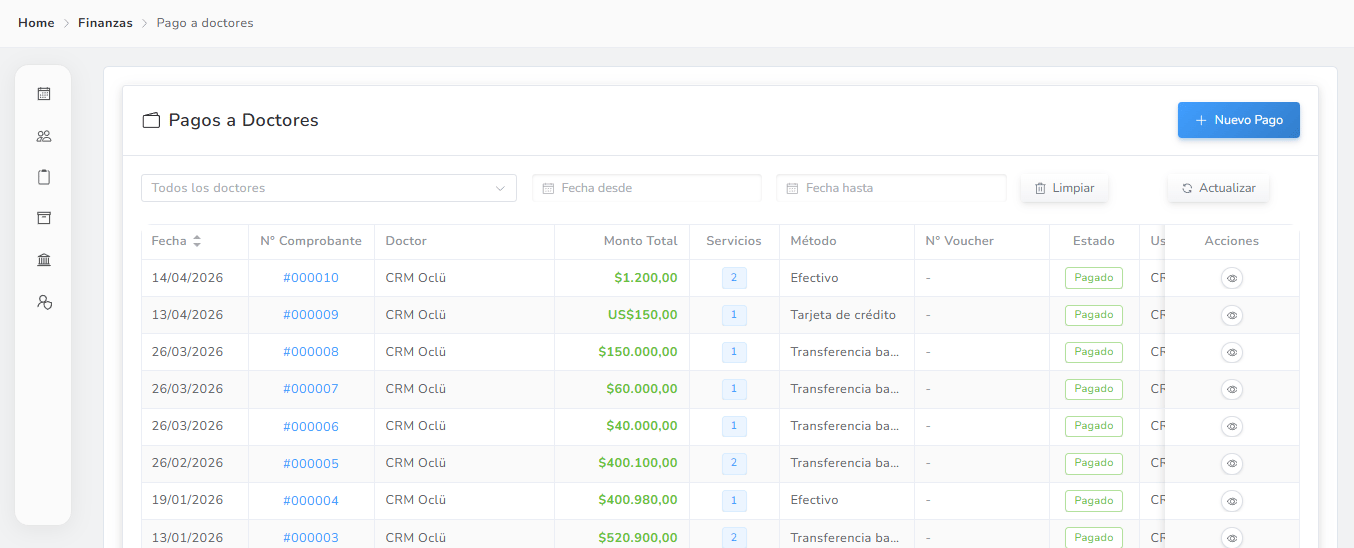Screen dimensions: 1354x548
Task: Open the calendar icon in sidebar
Action: coord(43,94)
